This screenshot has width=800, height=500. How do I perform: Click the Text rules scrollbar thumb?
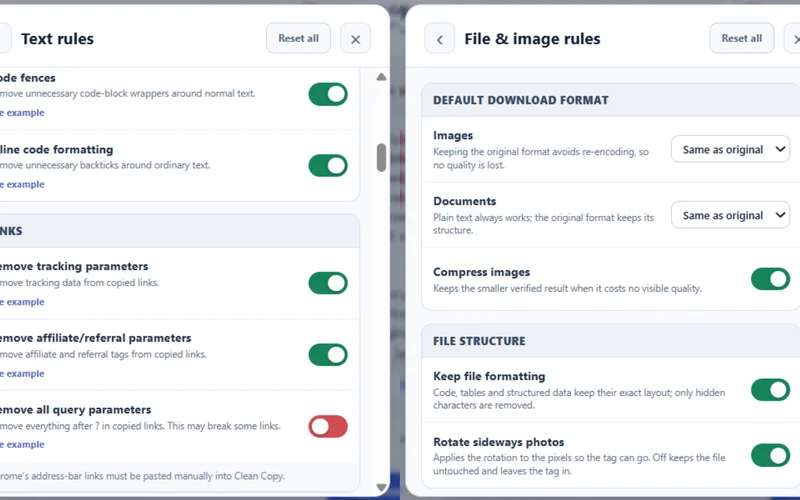(381, 158)
